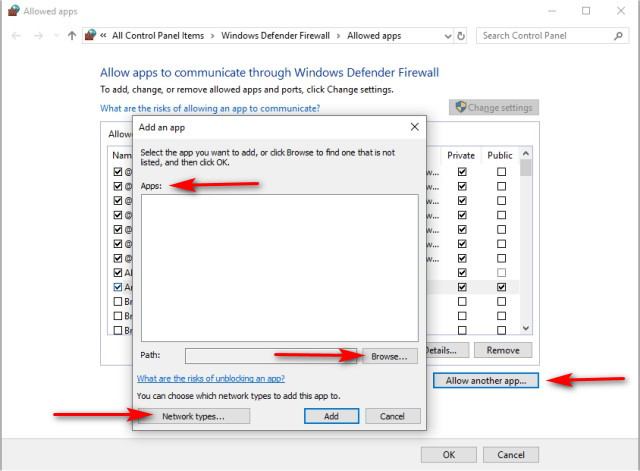The image size is (640, 471).
Task: Click inside the empty Apps list box
Action: (x=280, y=268)
